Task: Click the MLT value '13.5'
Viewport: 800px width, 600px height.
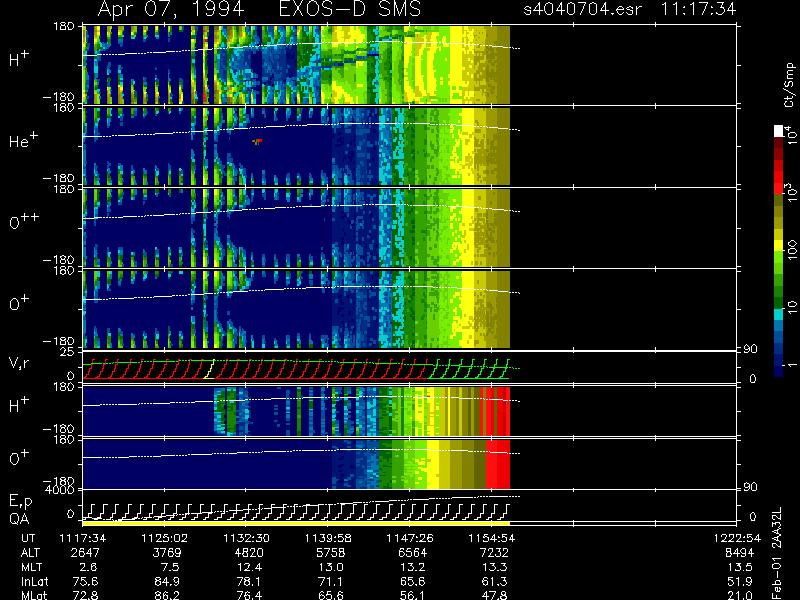Action: pos(740,567)
